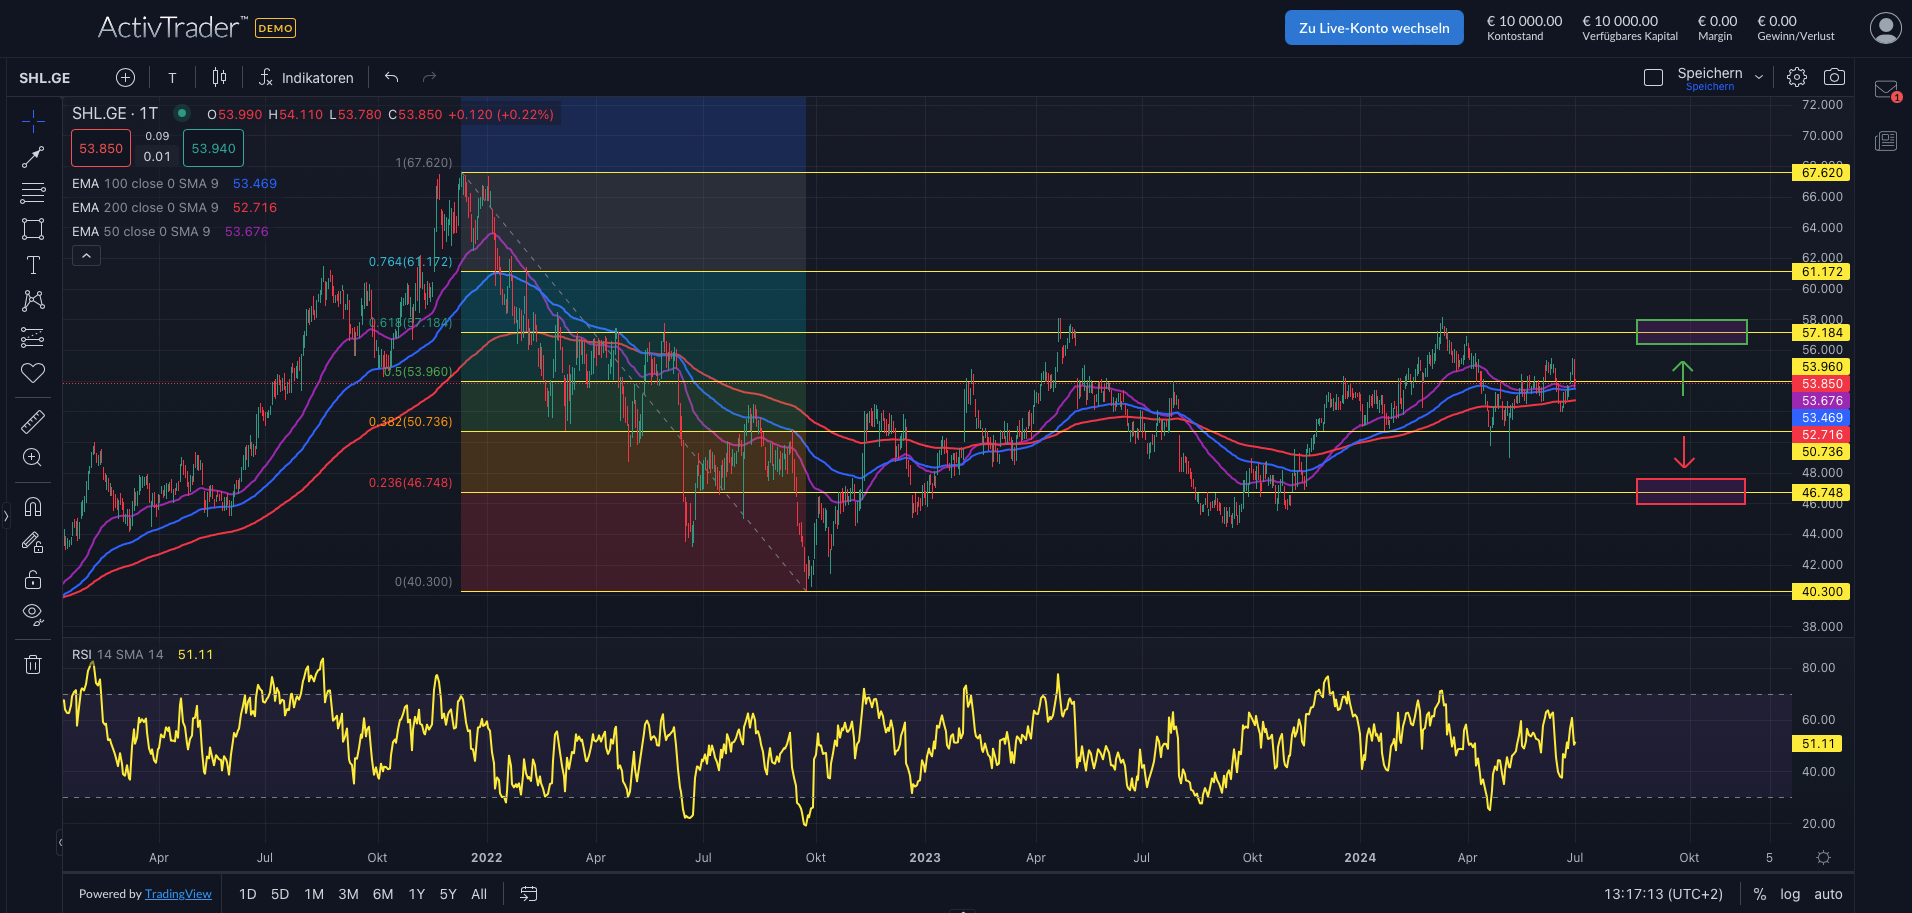Click Zu Live-Konto wechseln button
This screenshot has height=913, width=1912.
point(1373,28)
